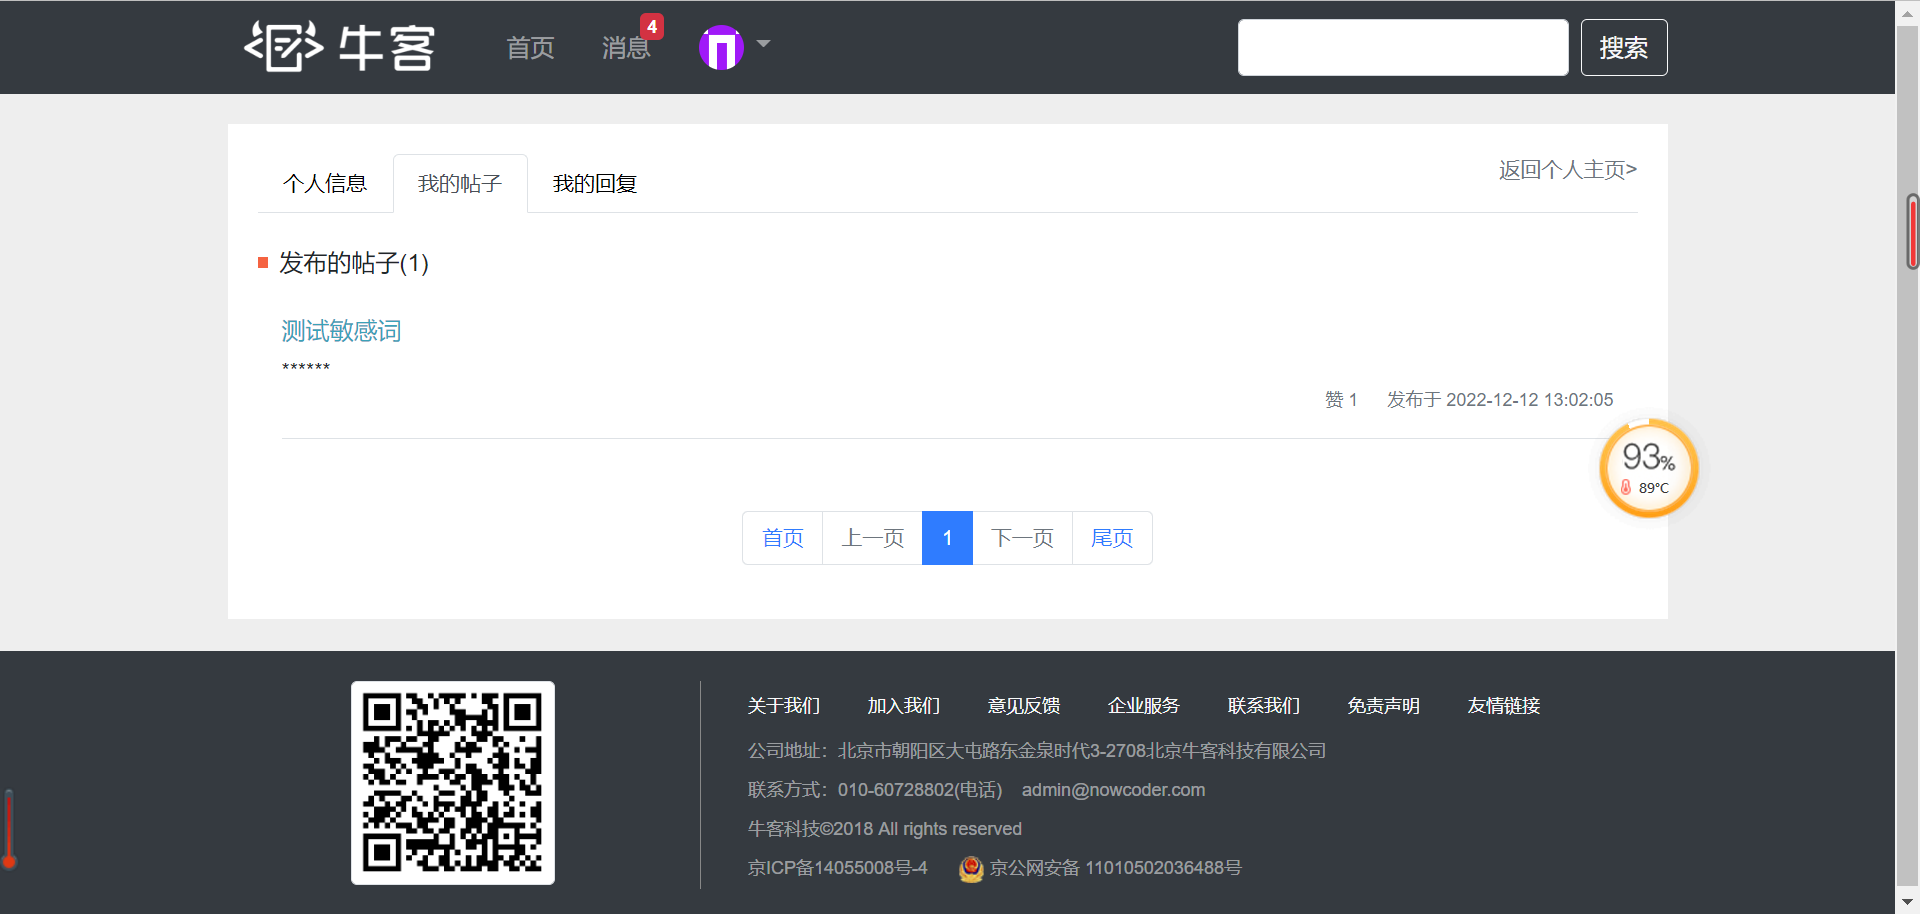
Task: Click the QR code image in footer
Action: [x=453, y=783]
